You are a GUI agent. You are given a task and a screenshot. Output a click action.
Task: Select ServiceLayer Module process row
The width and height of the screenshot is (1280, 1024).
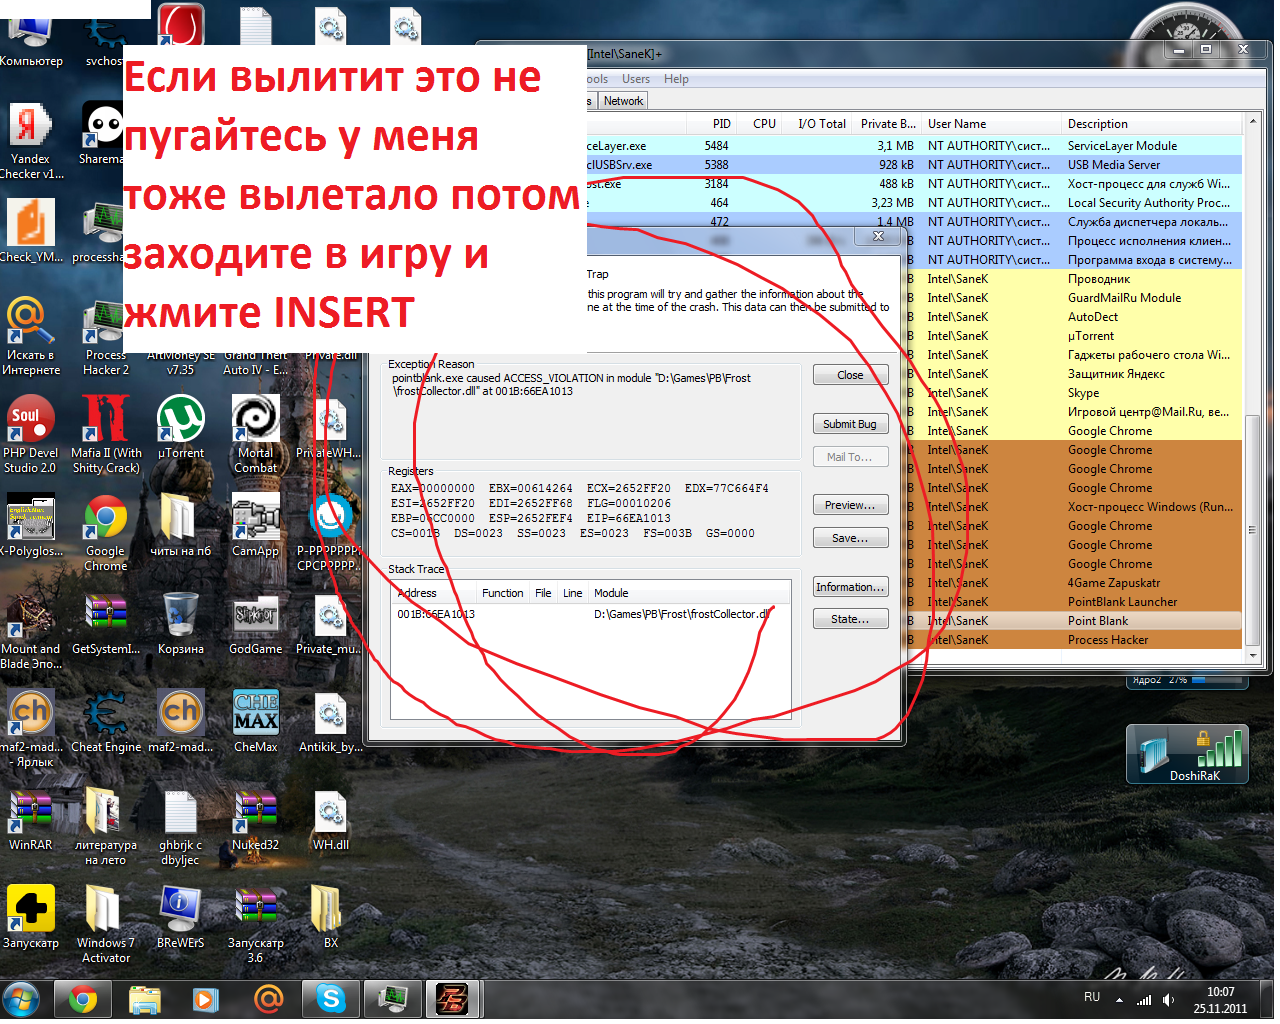tap(914, 147)
